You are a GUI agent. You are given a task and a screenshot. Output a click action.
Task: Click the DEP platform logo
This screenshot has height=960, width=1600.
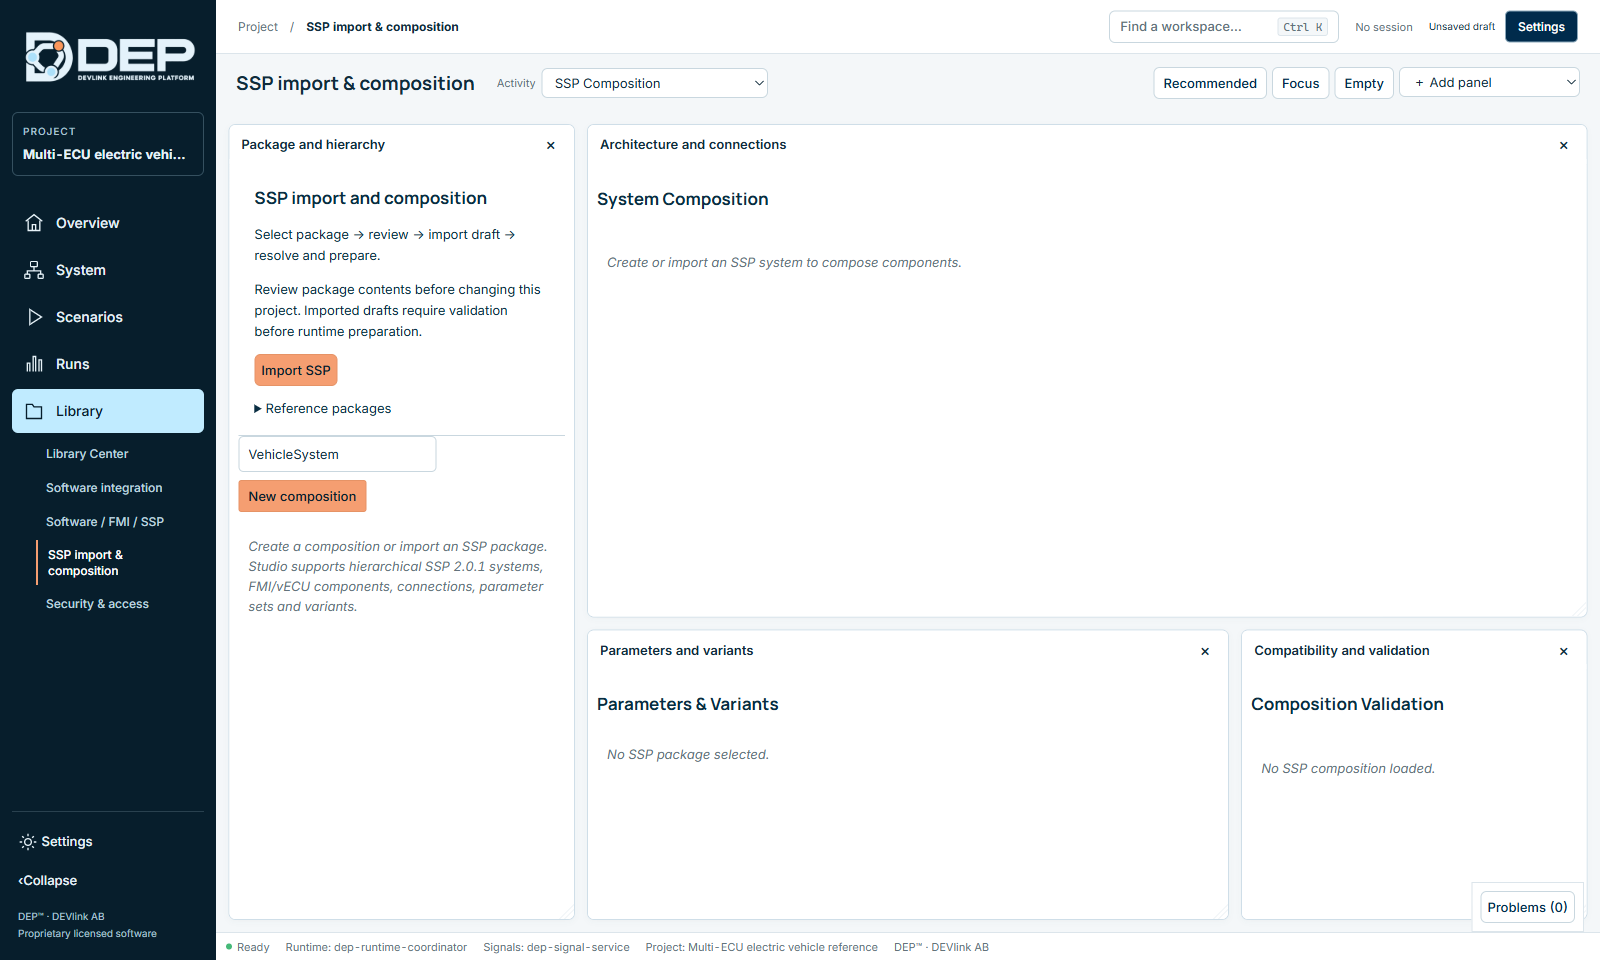coord(109,57)
